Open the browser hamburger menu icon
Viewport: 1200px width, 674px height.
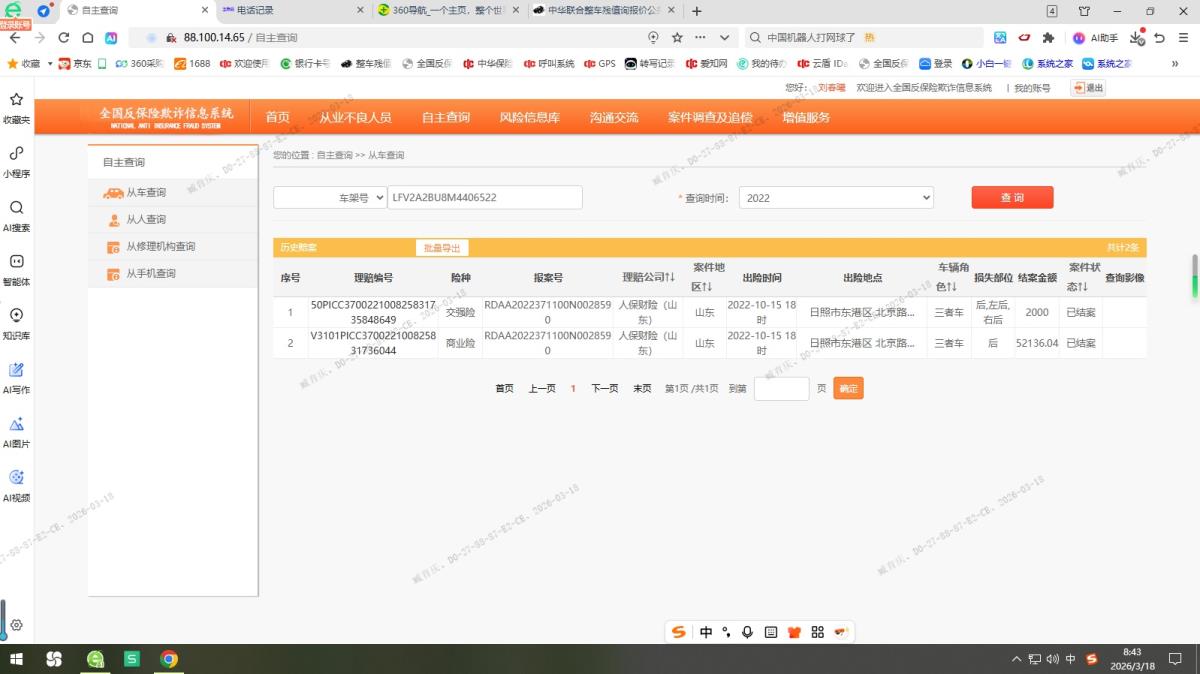pos(1183,37)
